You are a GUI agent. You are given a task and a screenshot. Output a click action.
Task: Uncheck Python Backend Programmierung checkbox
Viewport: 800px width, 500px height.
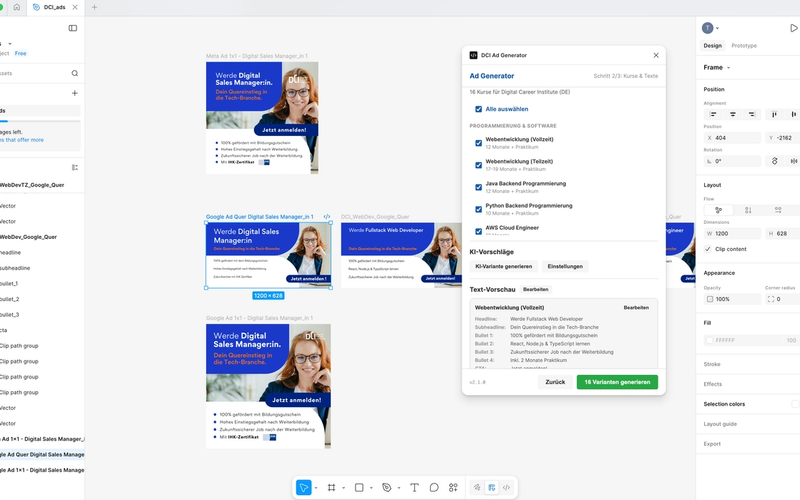(x=479, y=209)
